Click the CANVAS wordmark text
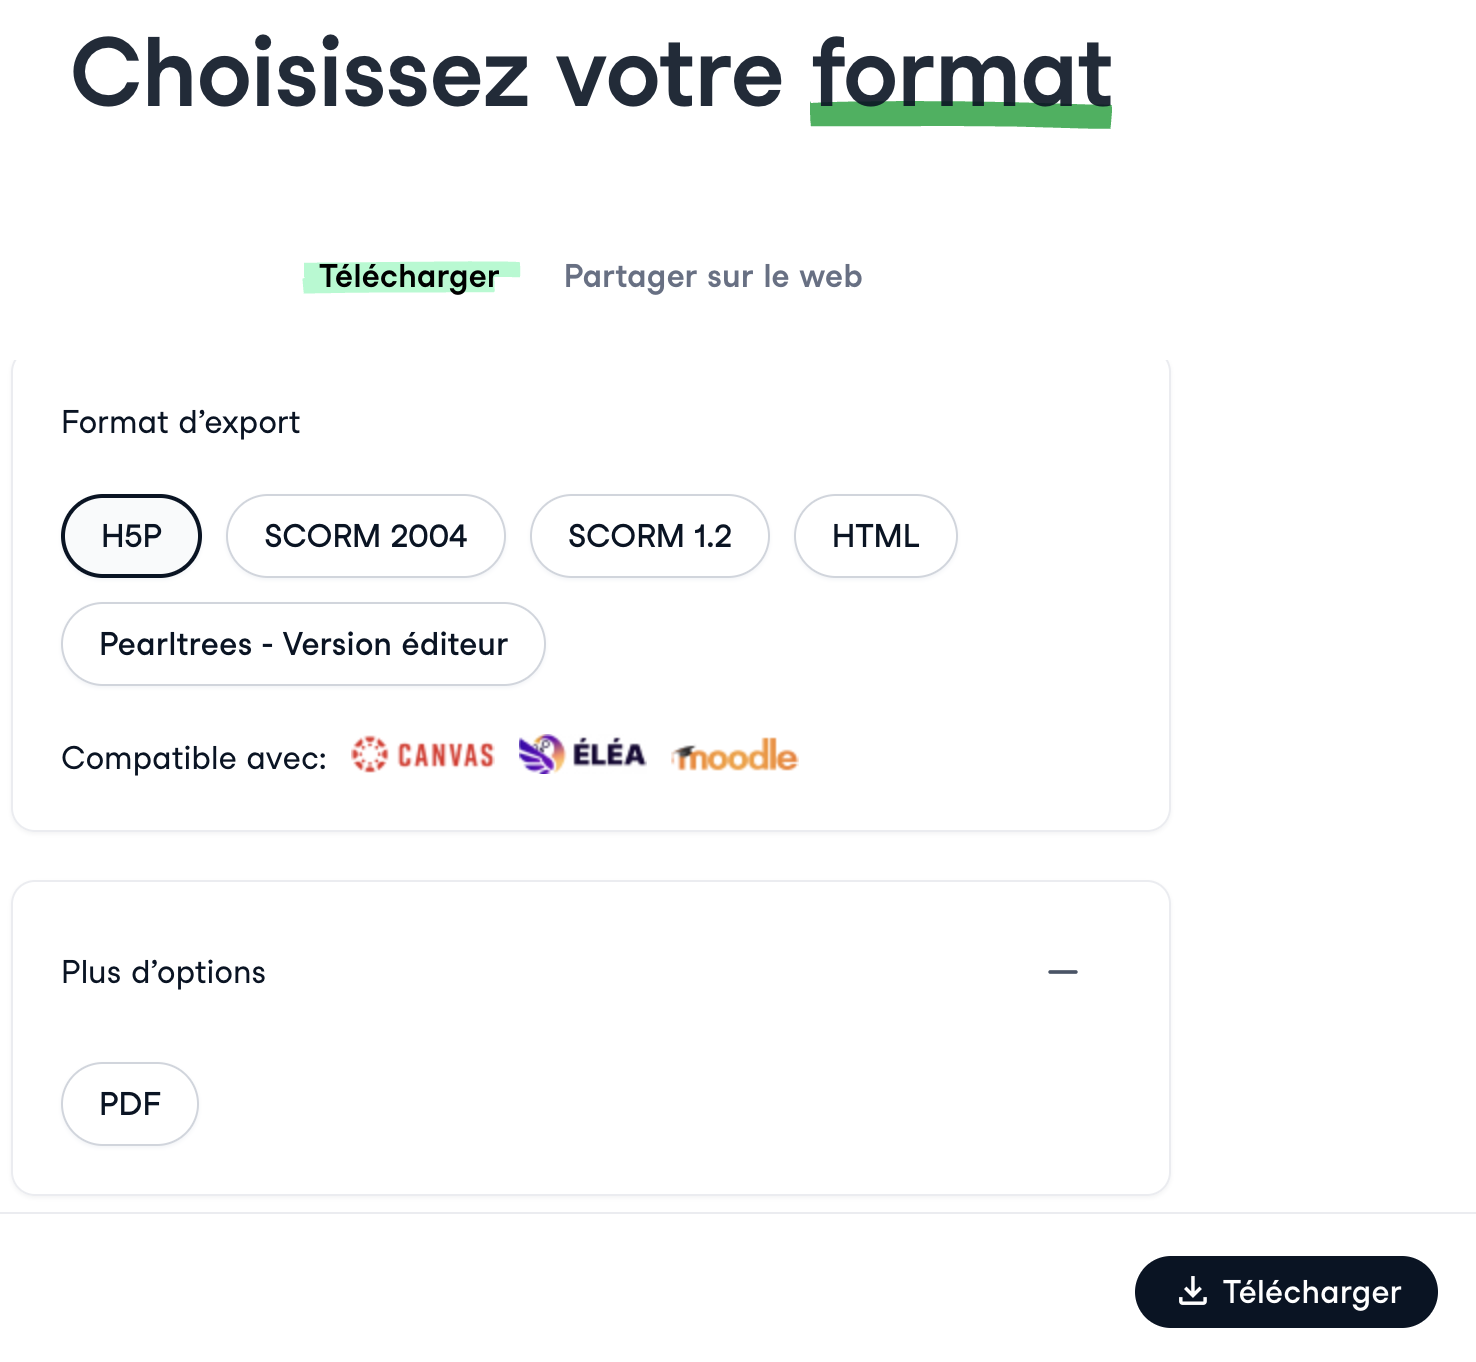 coord(446,755)
